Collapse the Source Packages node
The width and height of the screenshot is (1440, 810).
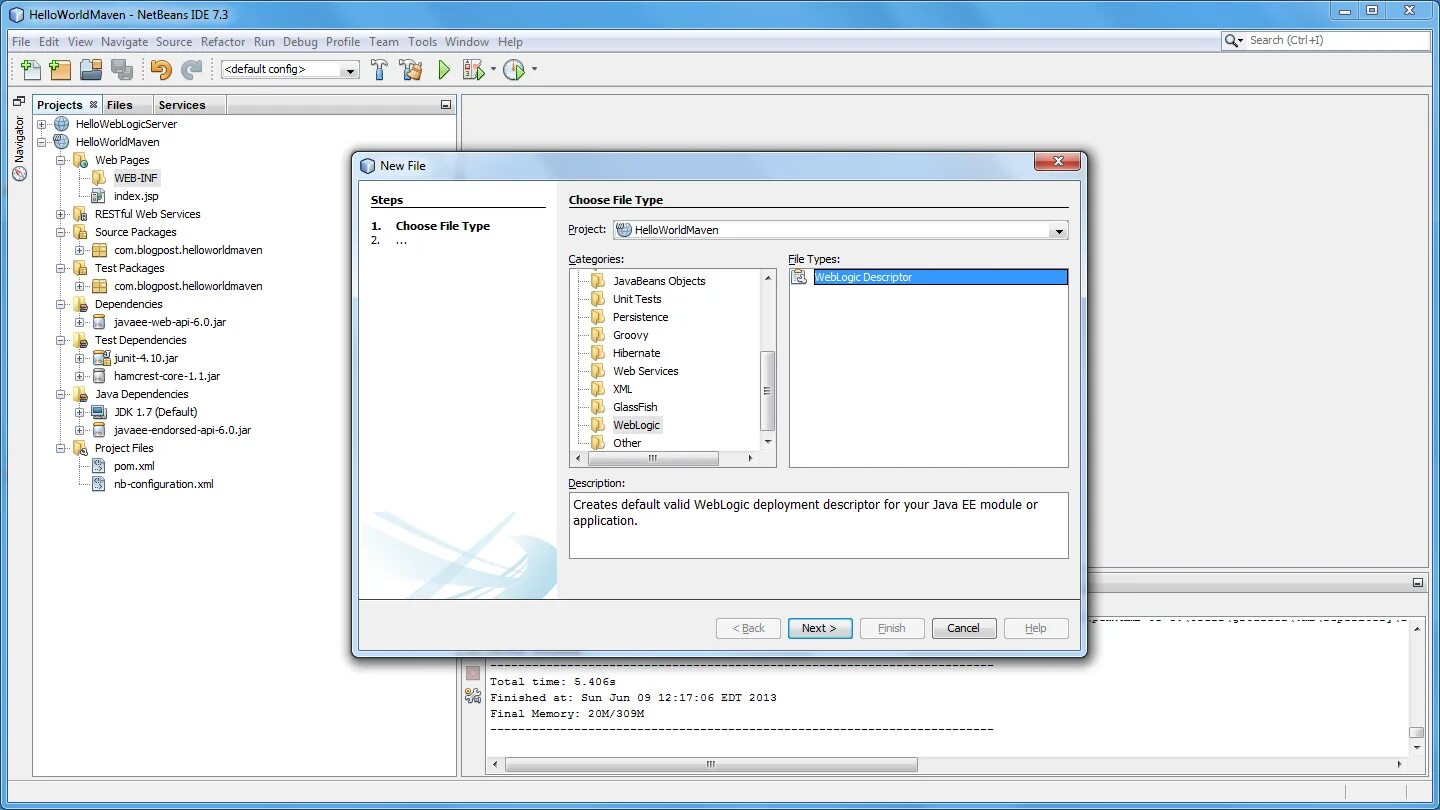coord(61,232)
